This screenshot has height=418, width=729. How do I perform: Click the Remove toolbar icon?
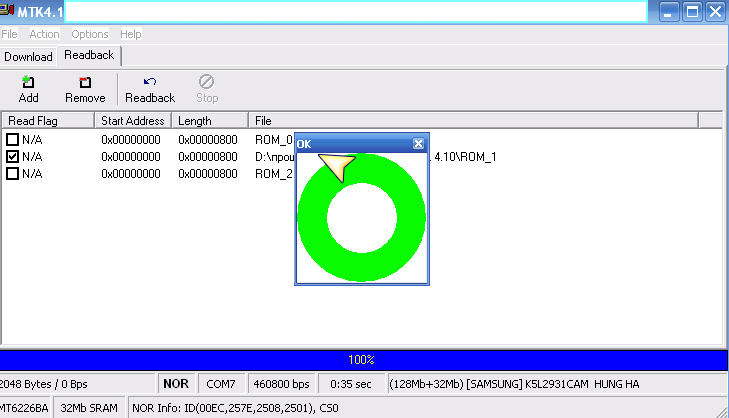[85, 88]
